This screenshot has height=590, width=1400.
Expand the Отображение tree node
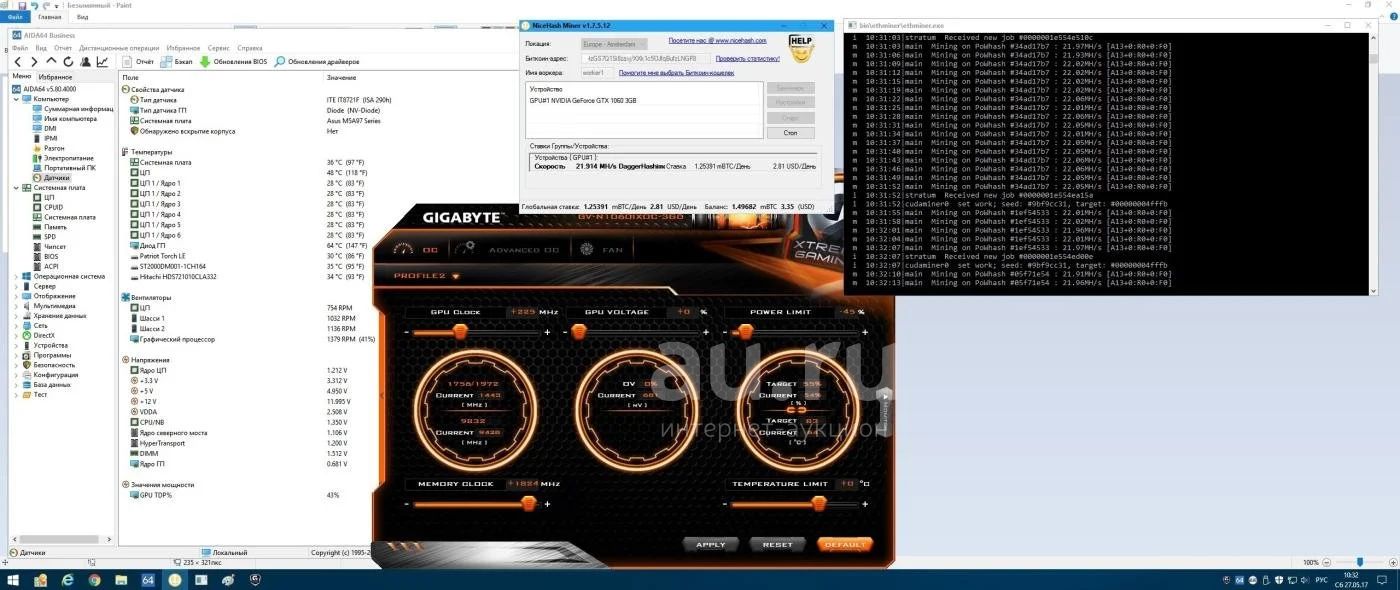[x=15, y=296]
